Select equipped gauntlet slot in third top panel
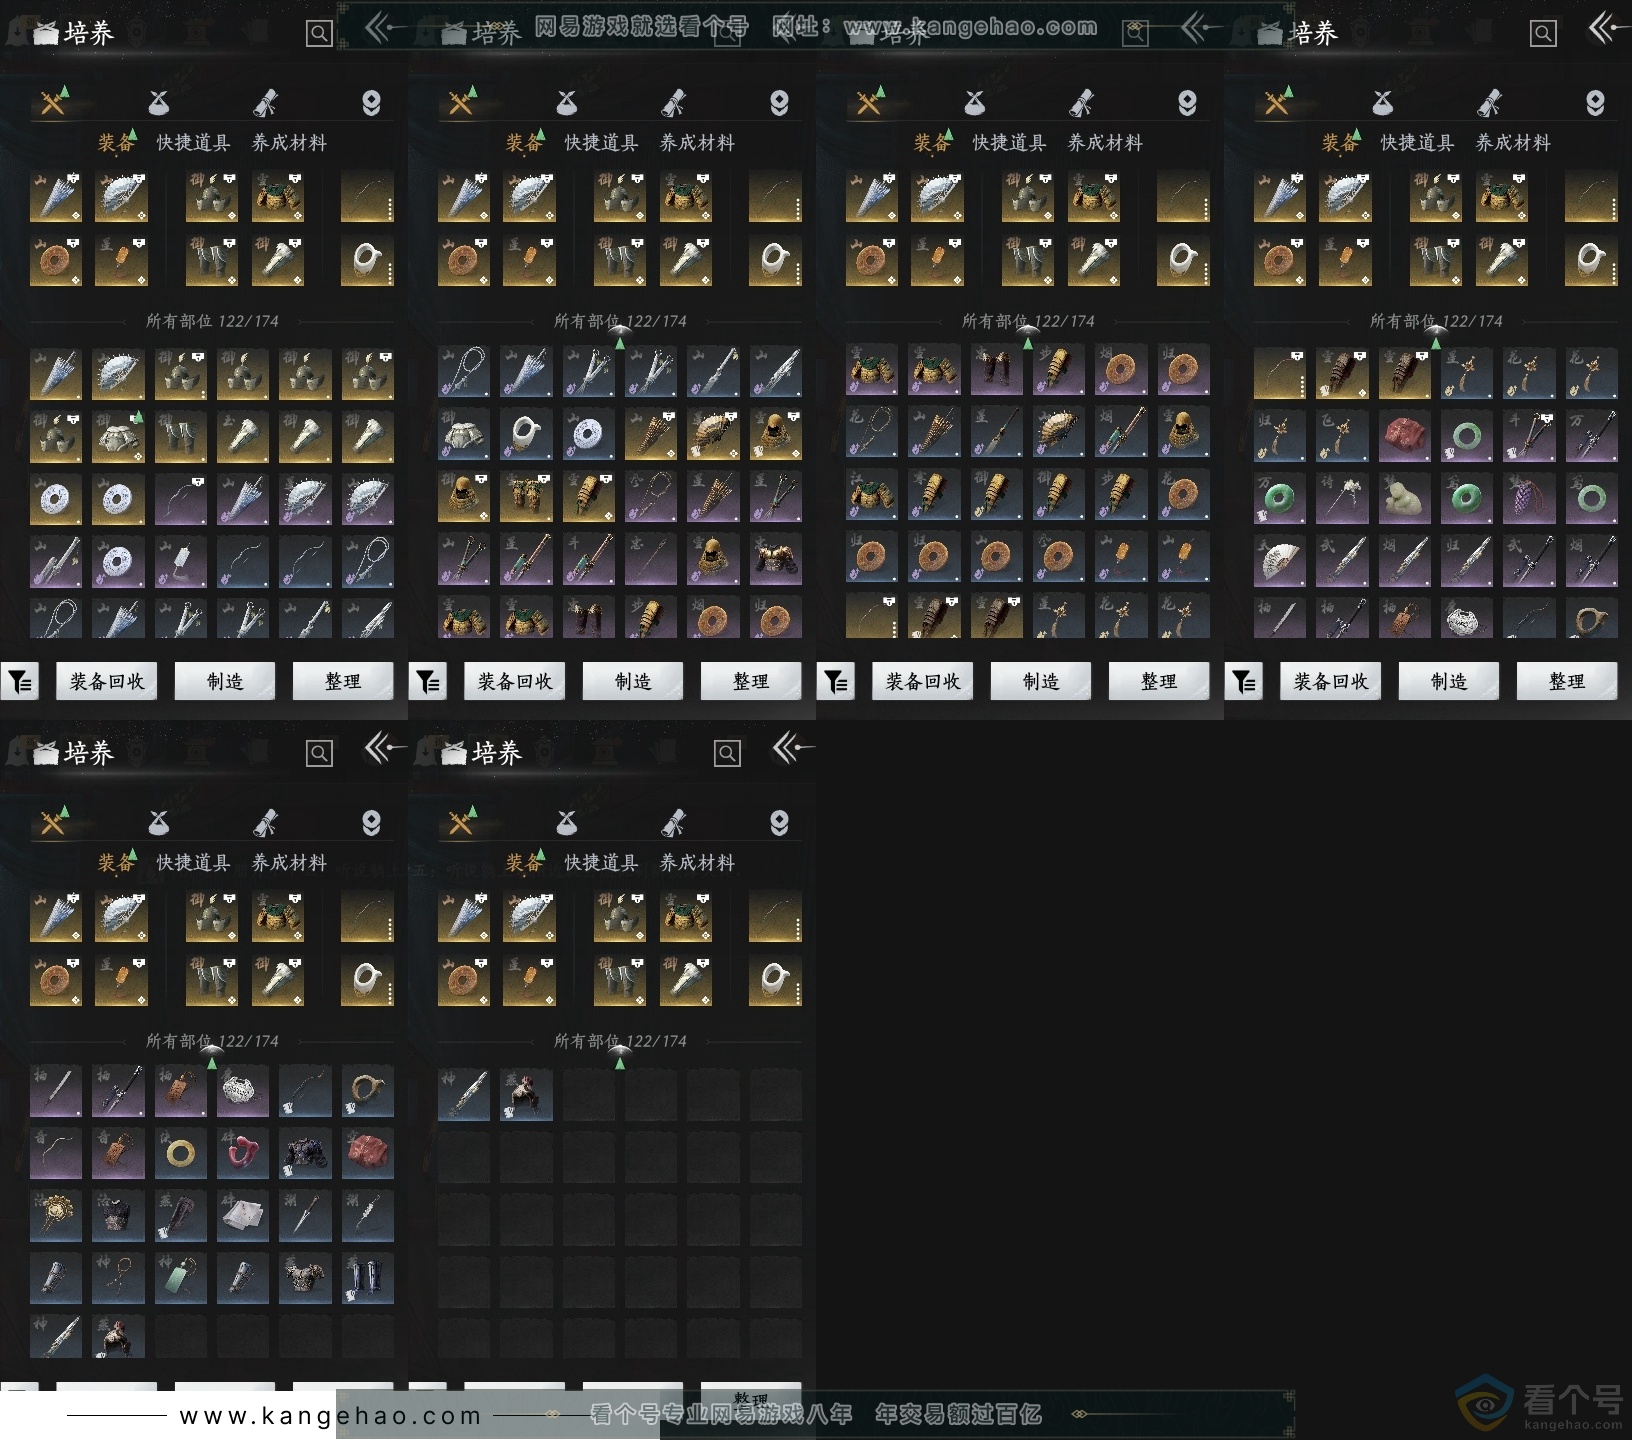 [1094, 261]
